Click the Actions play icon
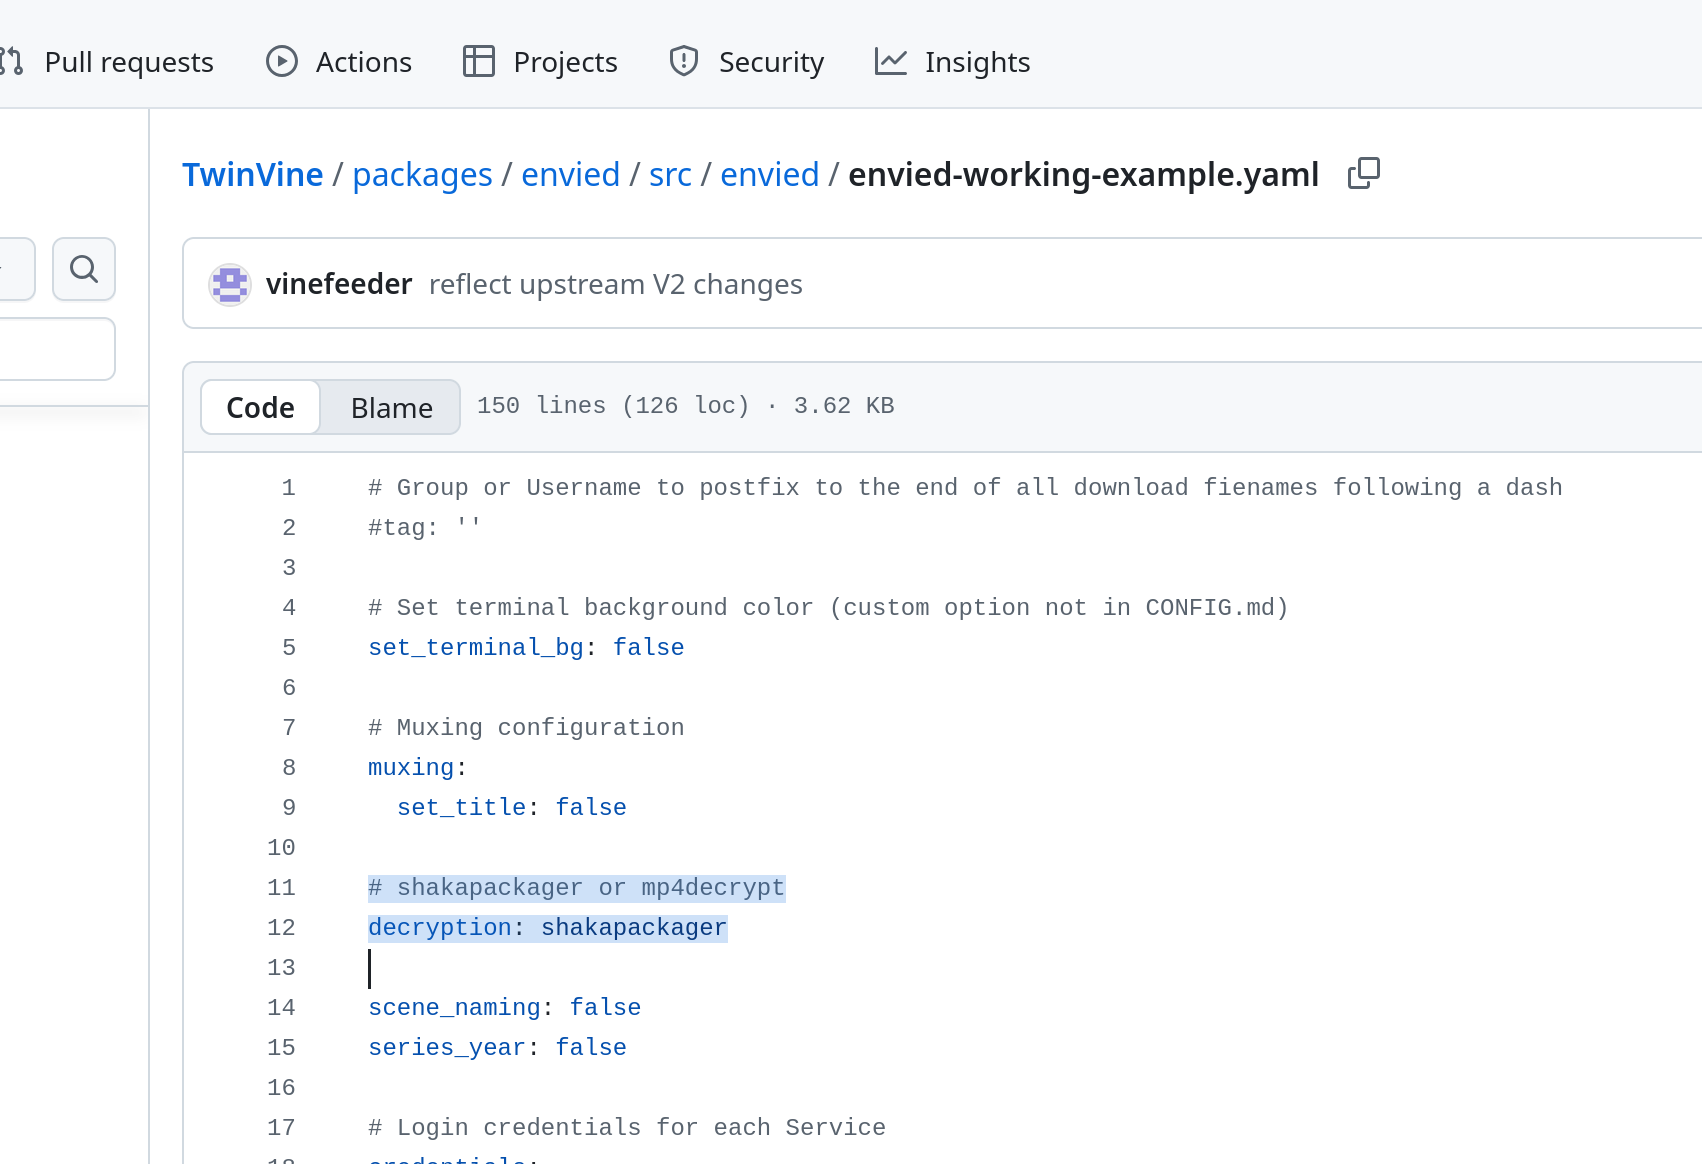Screen dimensions: 1702x1164 pyautogui.click(x=282, y=62)
